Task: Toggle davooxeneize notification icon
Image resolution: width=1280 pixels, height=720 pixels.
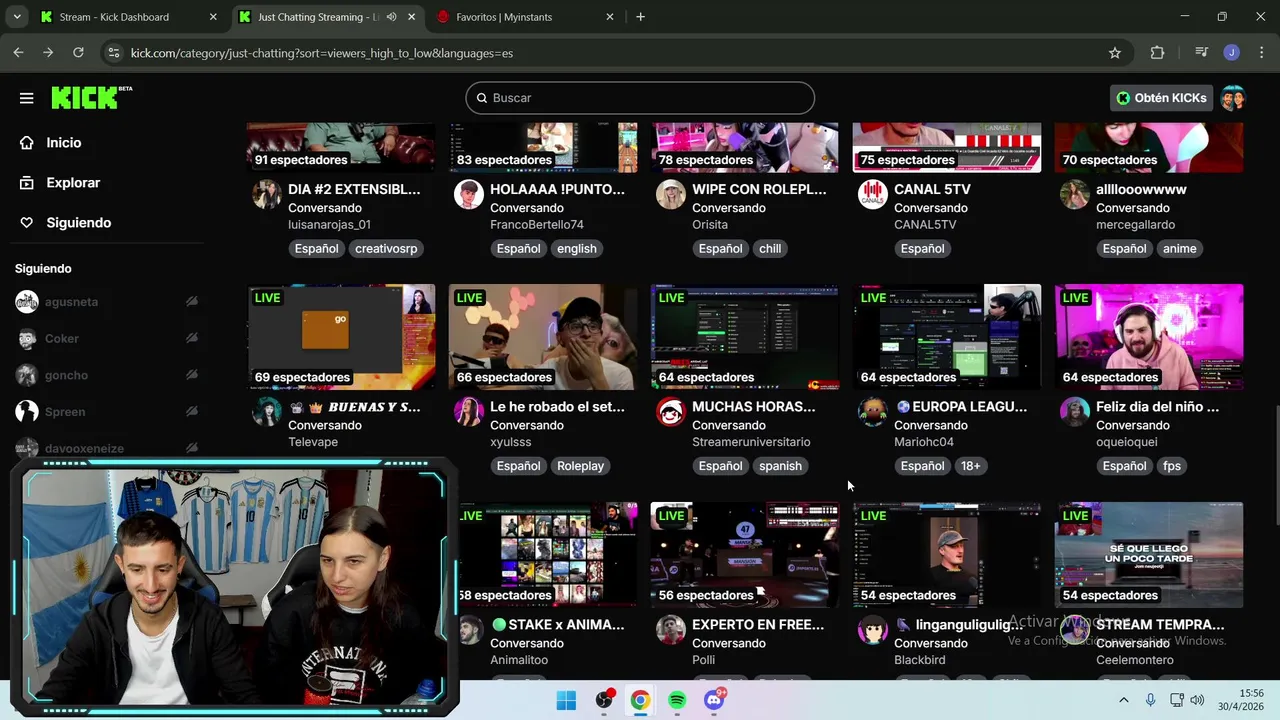Action: point(191,448)
